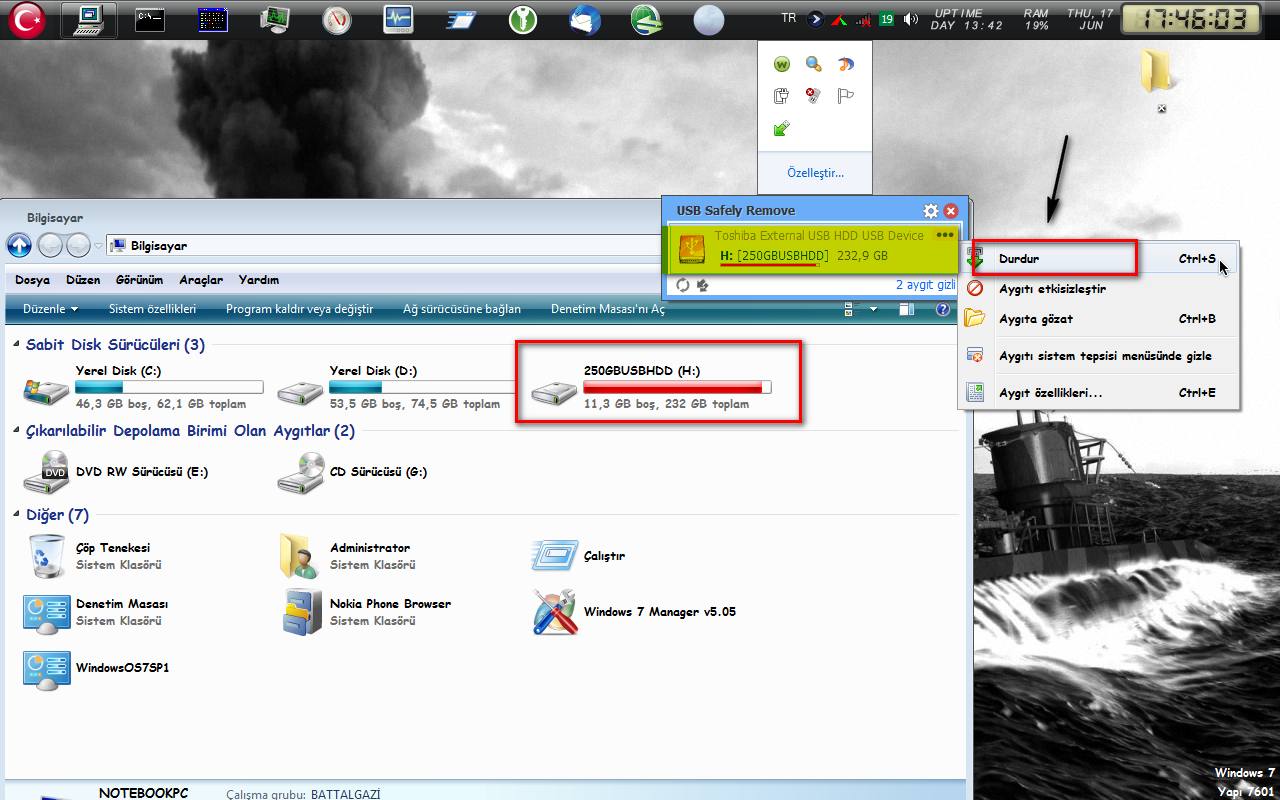Click the Özelleştir... link in tray popup

(815, 173)
